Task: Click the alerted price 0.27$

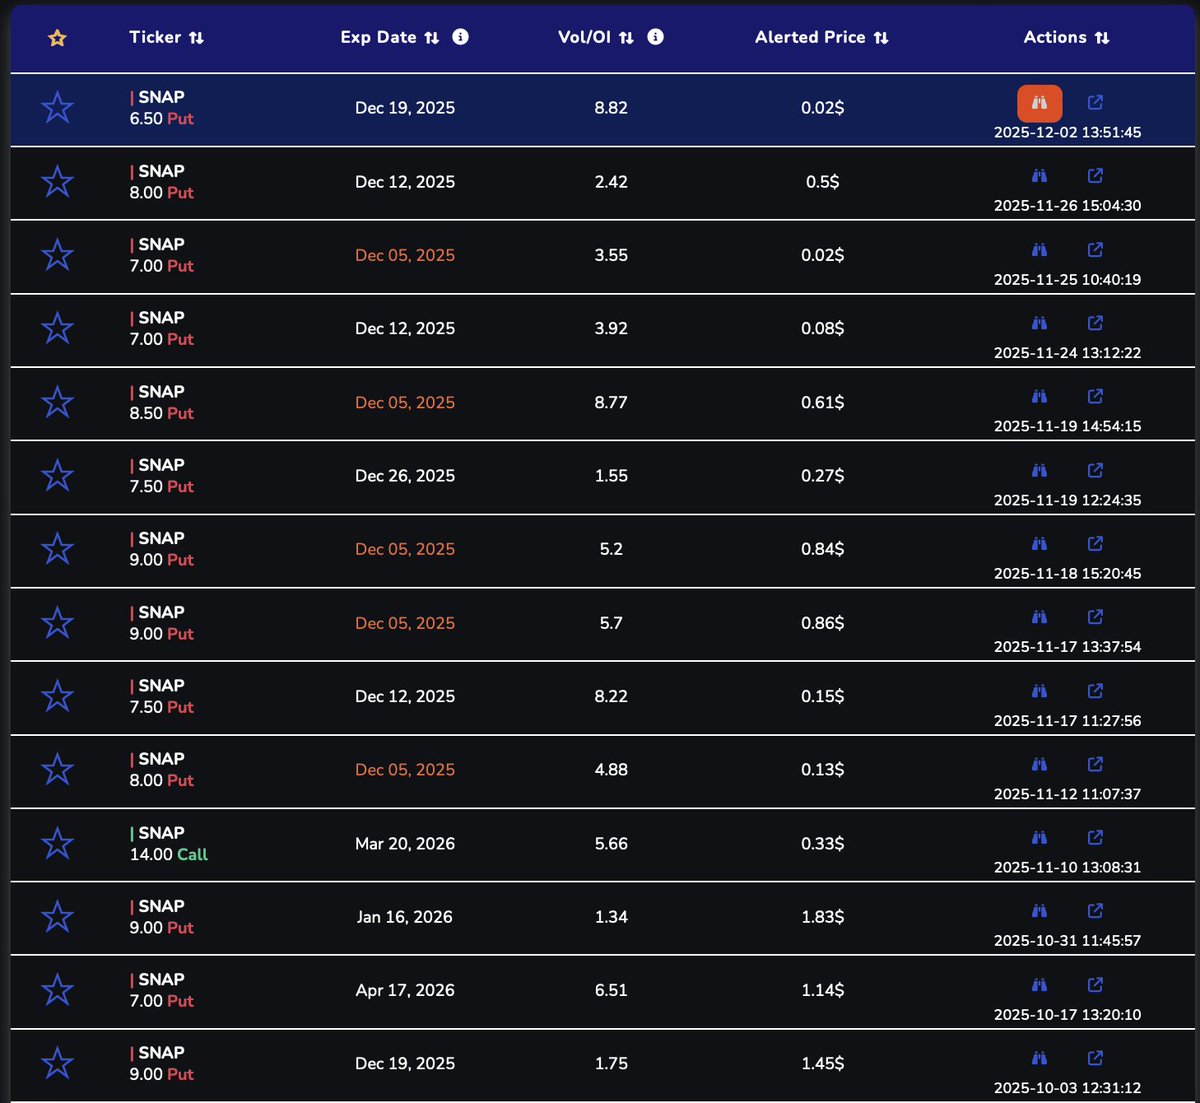Action: (x=823, y=476)
